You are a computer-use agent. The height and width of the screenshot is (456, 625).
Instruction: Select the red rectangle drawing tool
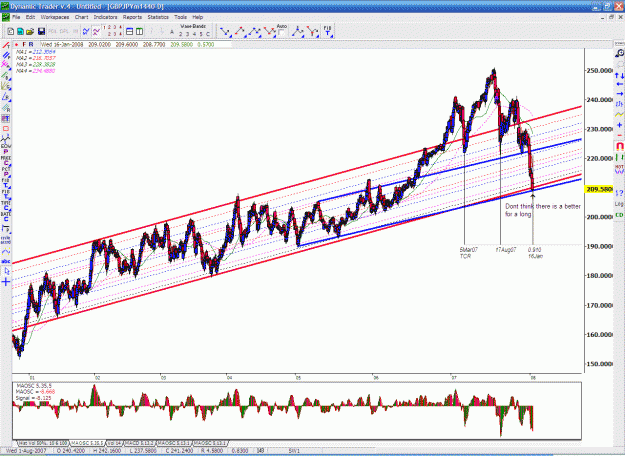click(x=6, y=128)
